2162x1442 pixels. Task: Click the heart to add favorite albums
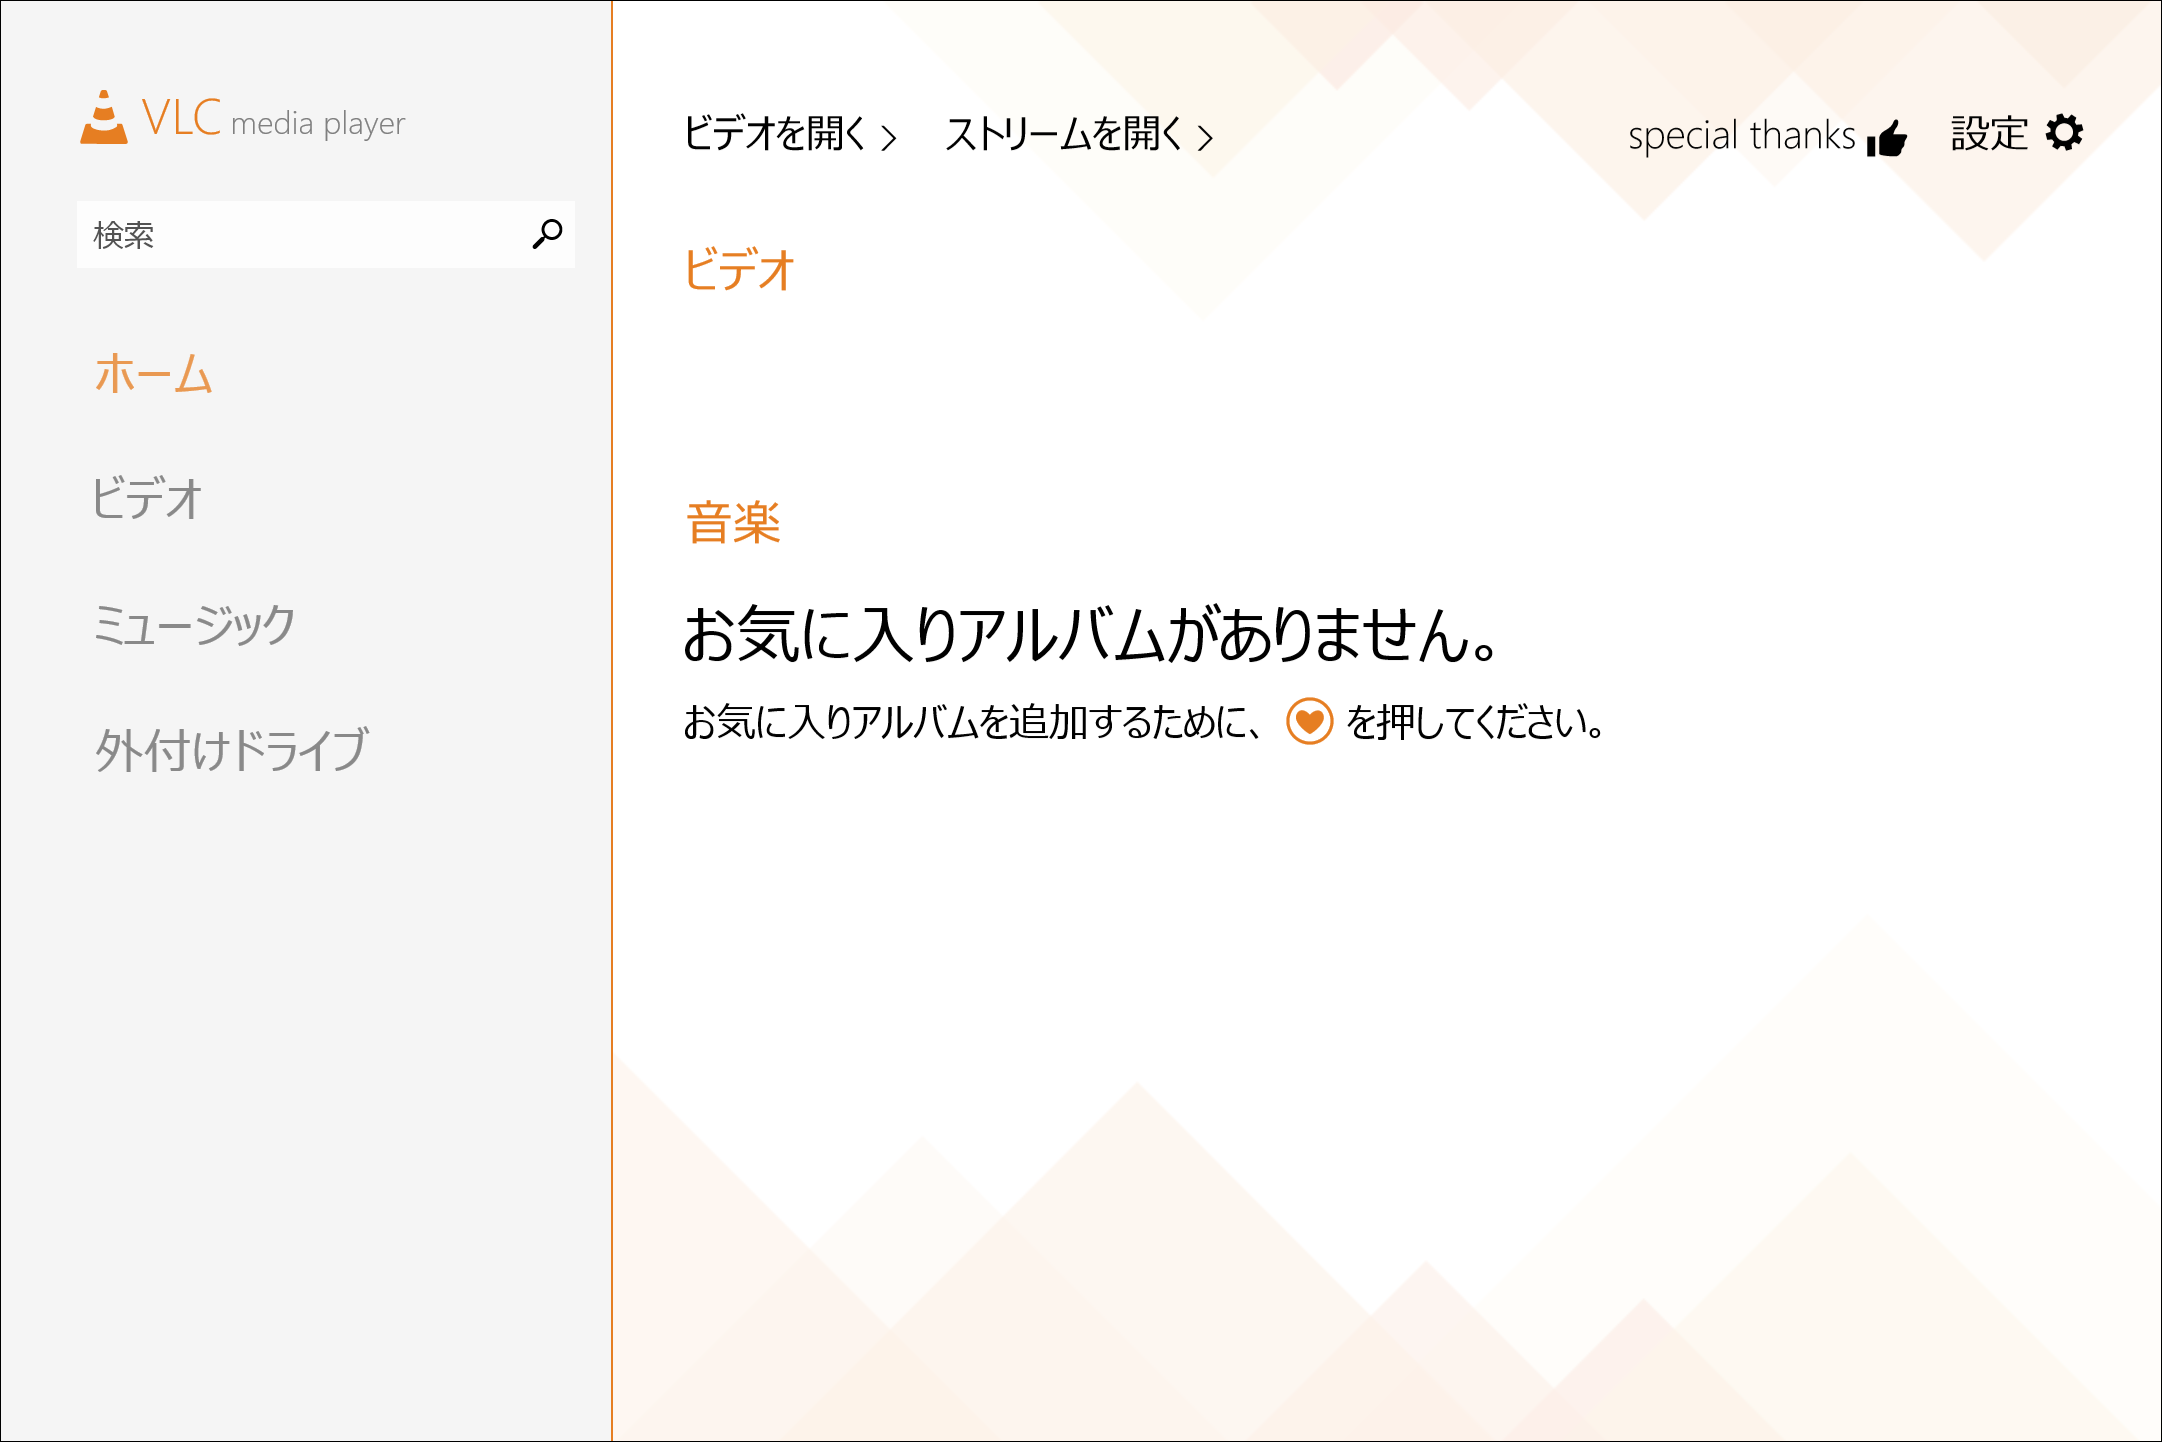(x=1308, y=723)
